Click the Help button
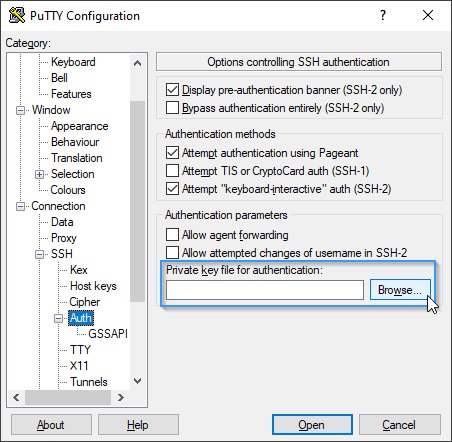The image size is (452, 442). (138, 425)
